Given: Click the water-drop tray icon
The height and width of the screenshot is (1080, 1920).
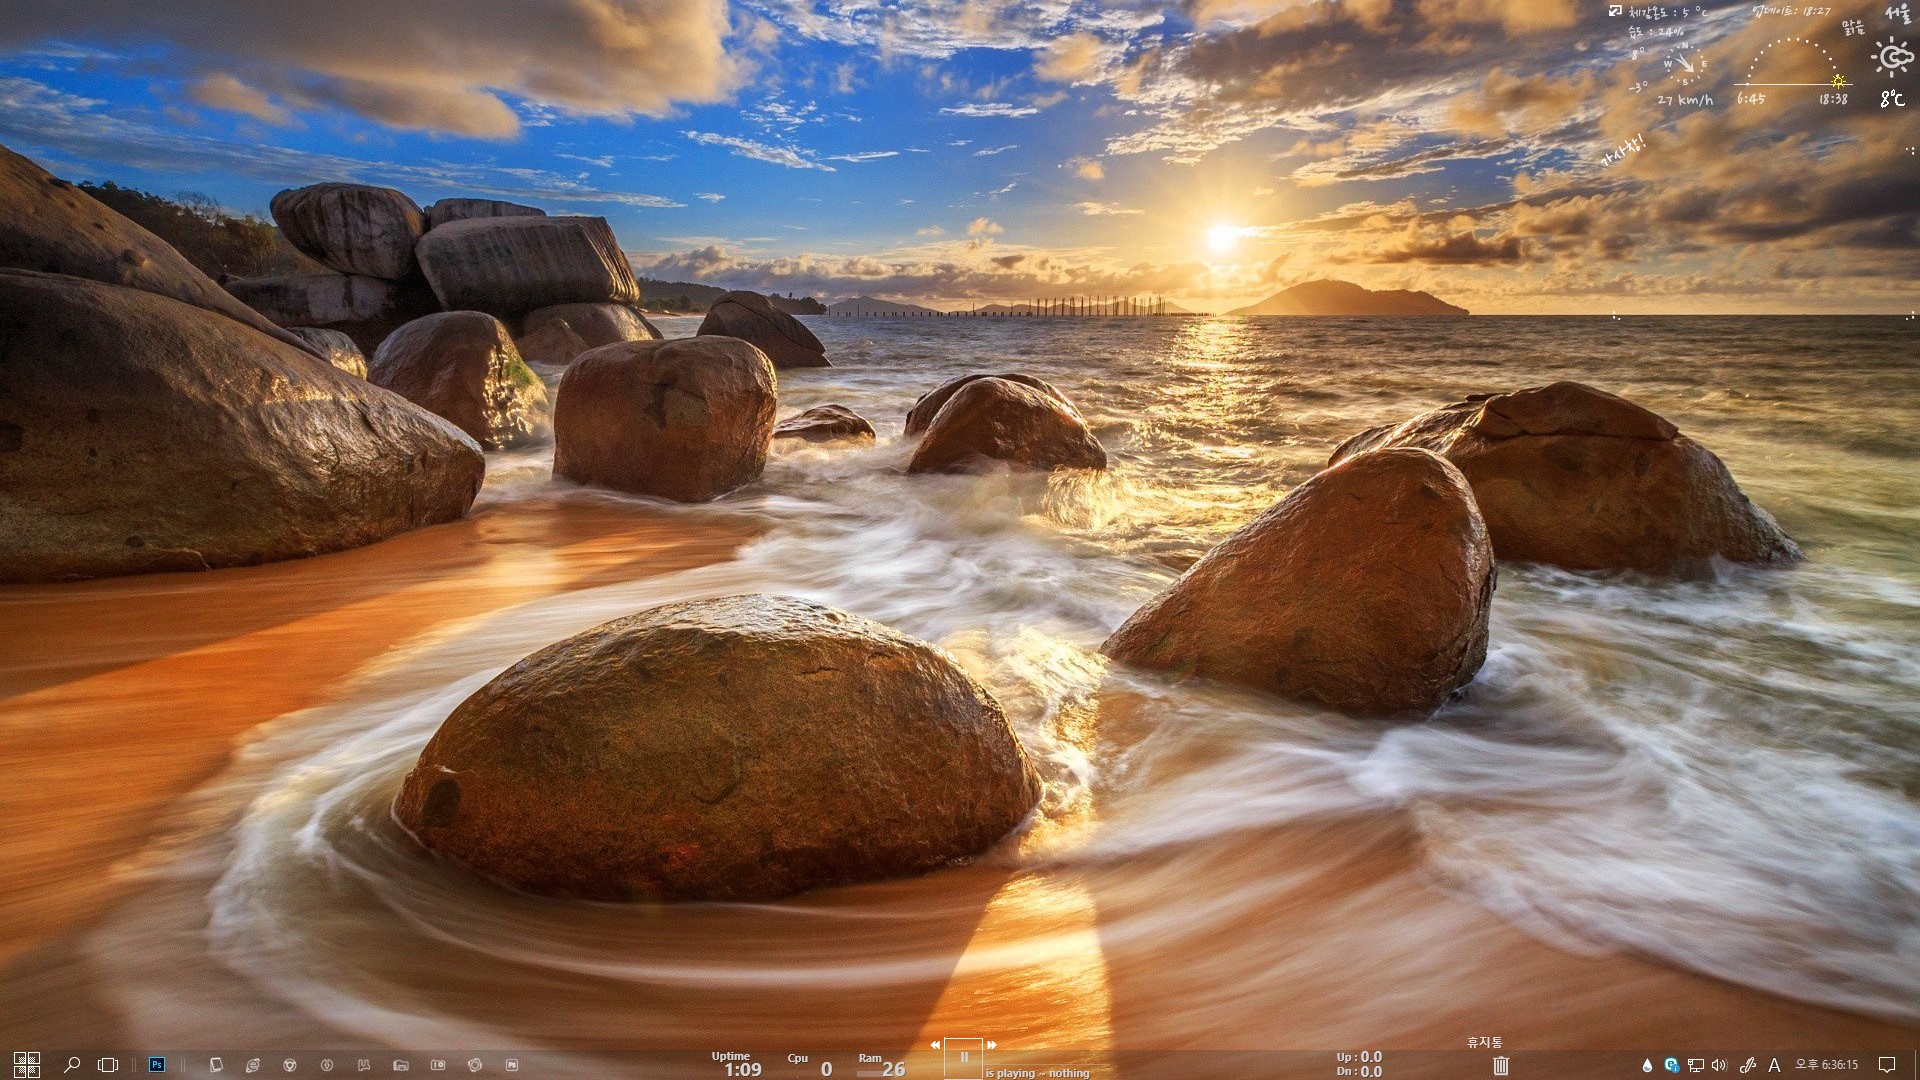Looking at the screenshot, I should click(x=1647, y=1065).
